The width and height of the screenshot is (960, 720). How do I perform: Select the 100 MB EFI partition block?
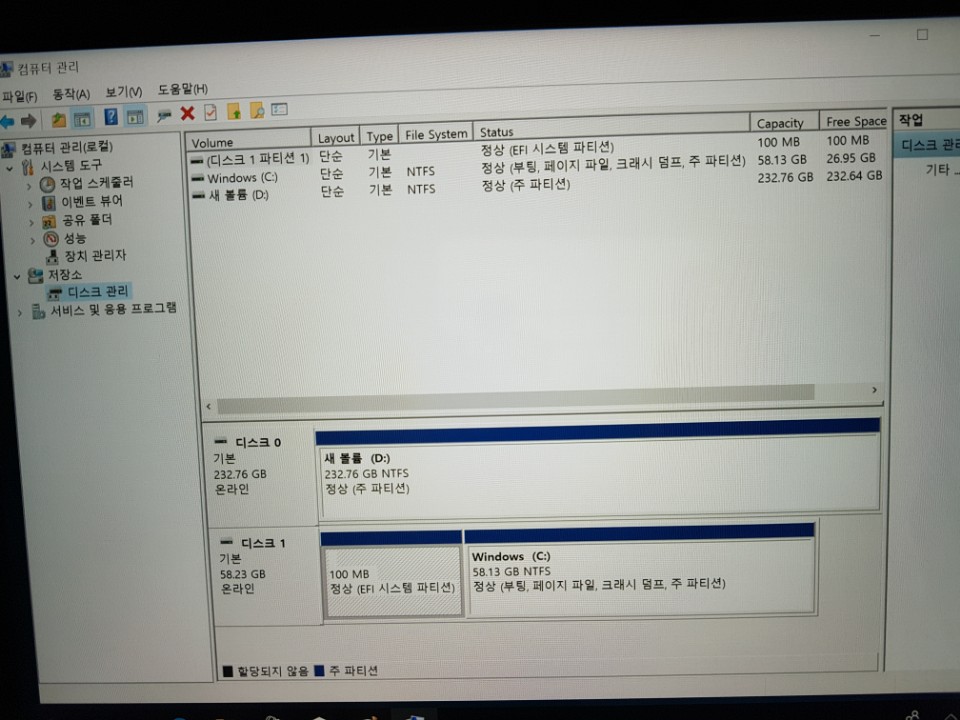pos(392,581)
